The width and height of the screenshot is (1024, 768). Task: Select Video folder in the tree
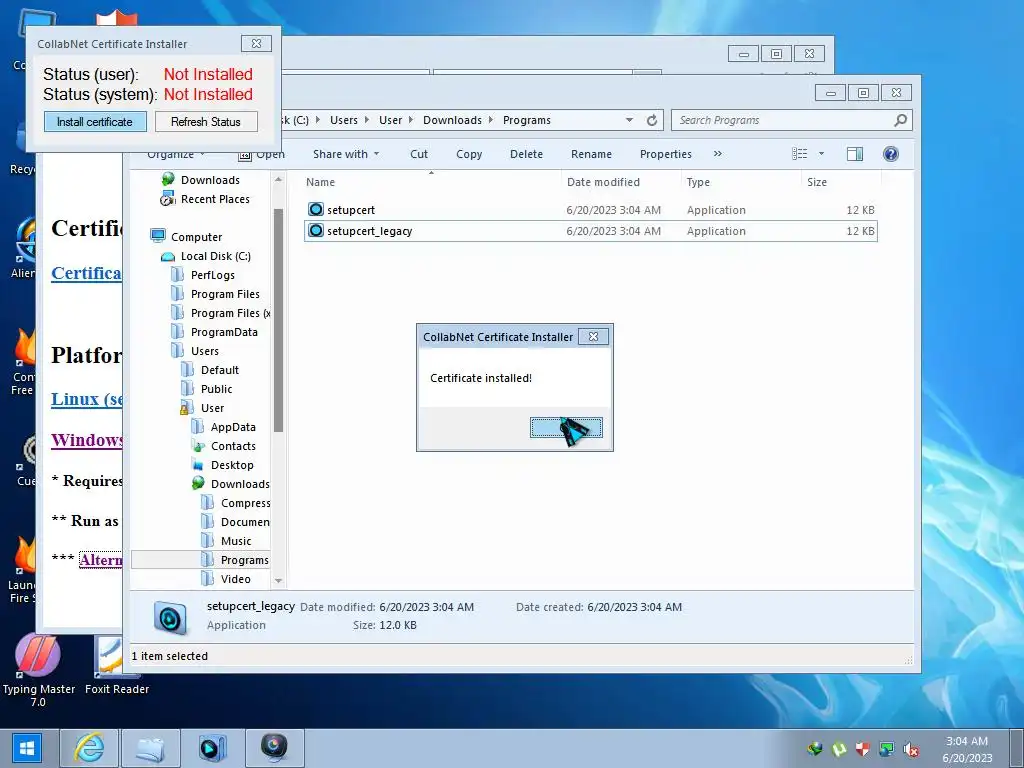pyautogui.click(x=235, y=579)
